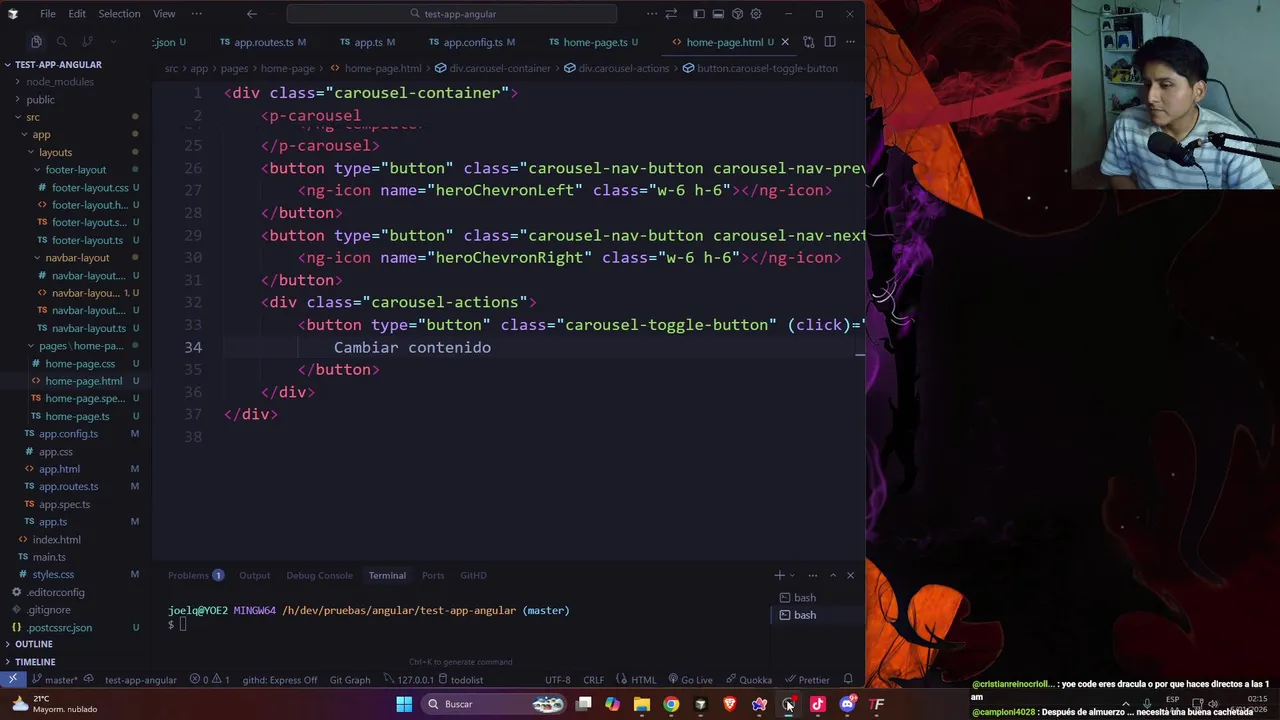Open the settings gear in title bar
The height and width of the screenshot is (720, 1280).
[x=756, y=14]
